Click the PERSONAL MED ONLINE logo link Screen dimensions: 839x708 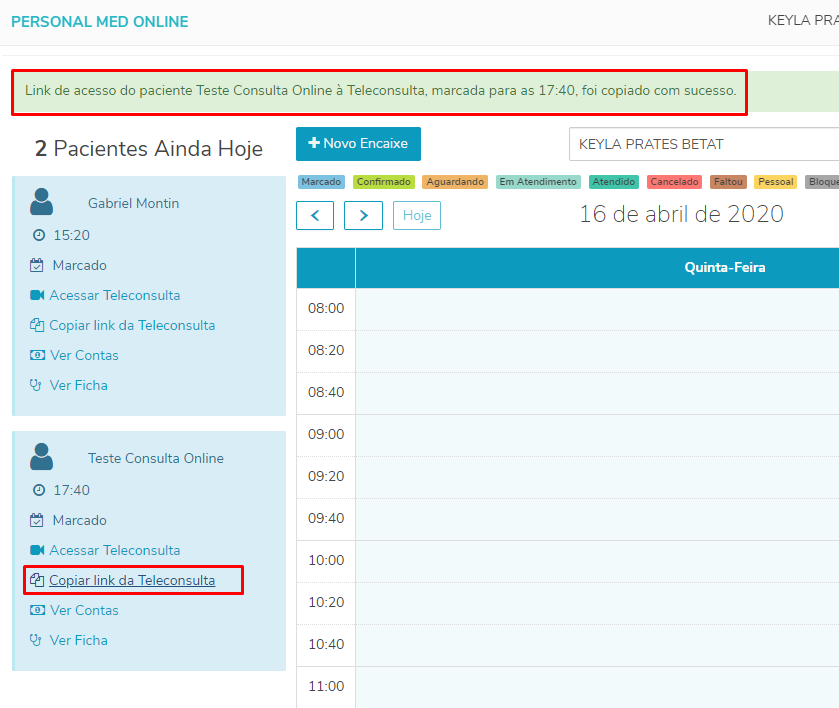(x=100, y=22)
